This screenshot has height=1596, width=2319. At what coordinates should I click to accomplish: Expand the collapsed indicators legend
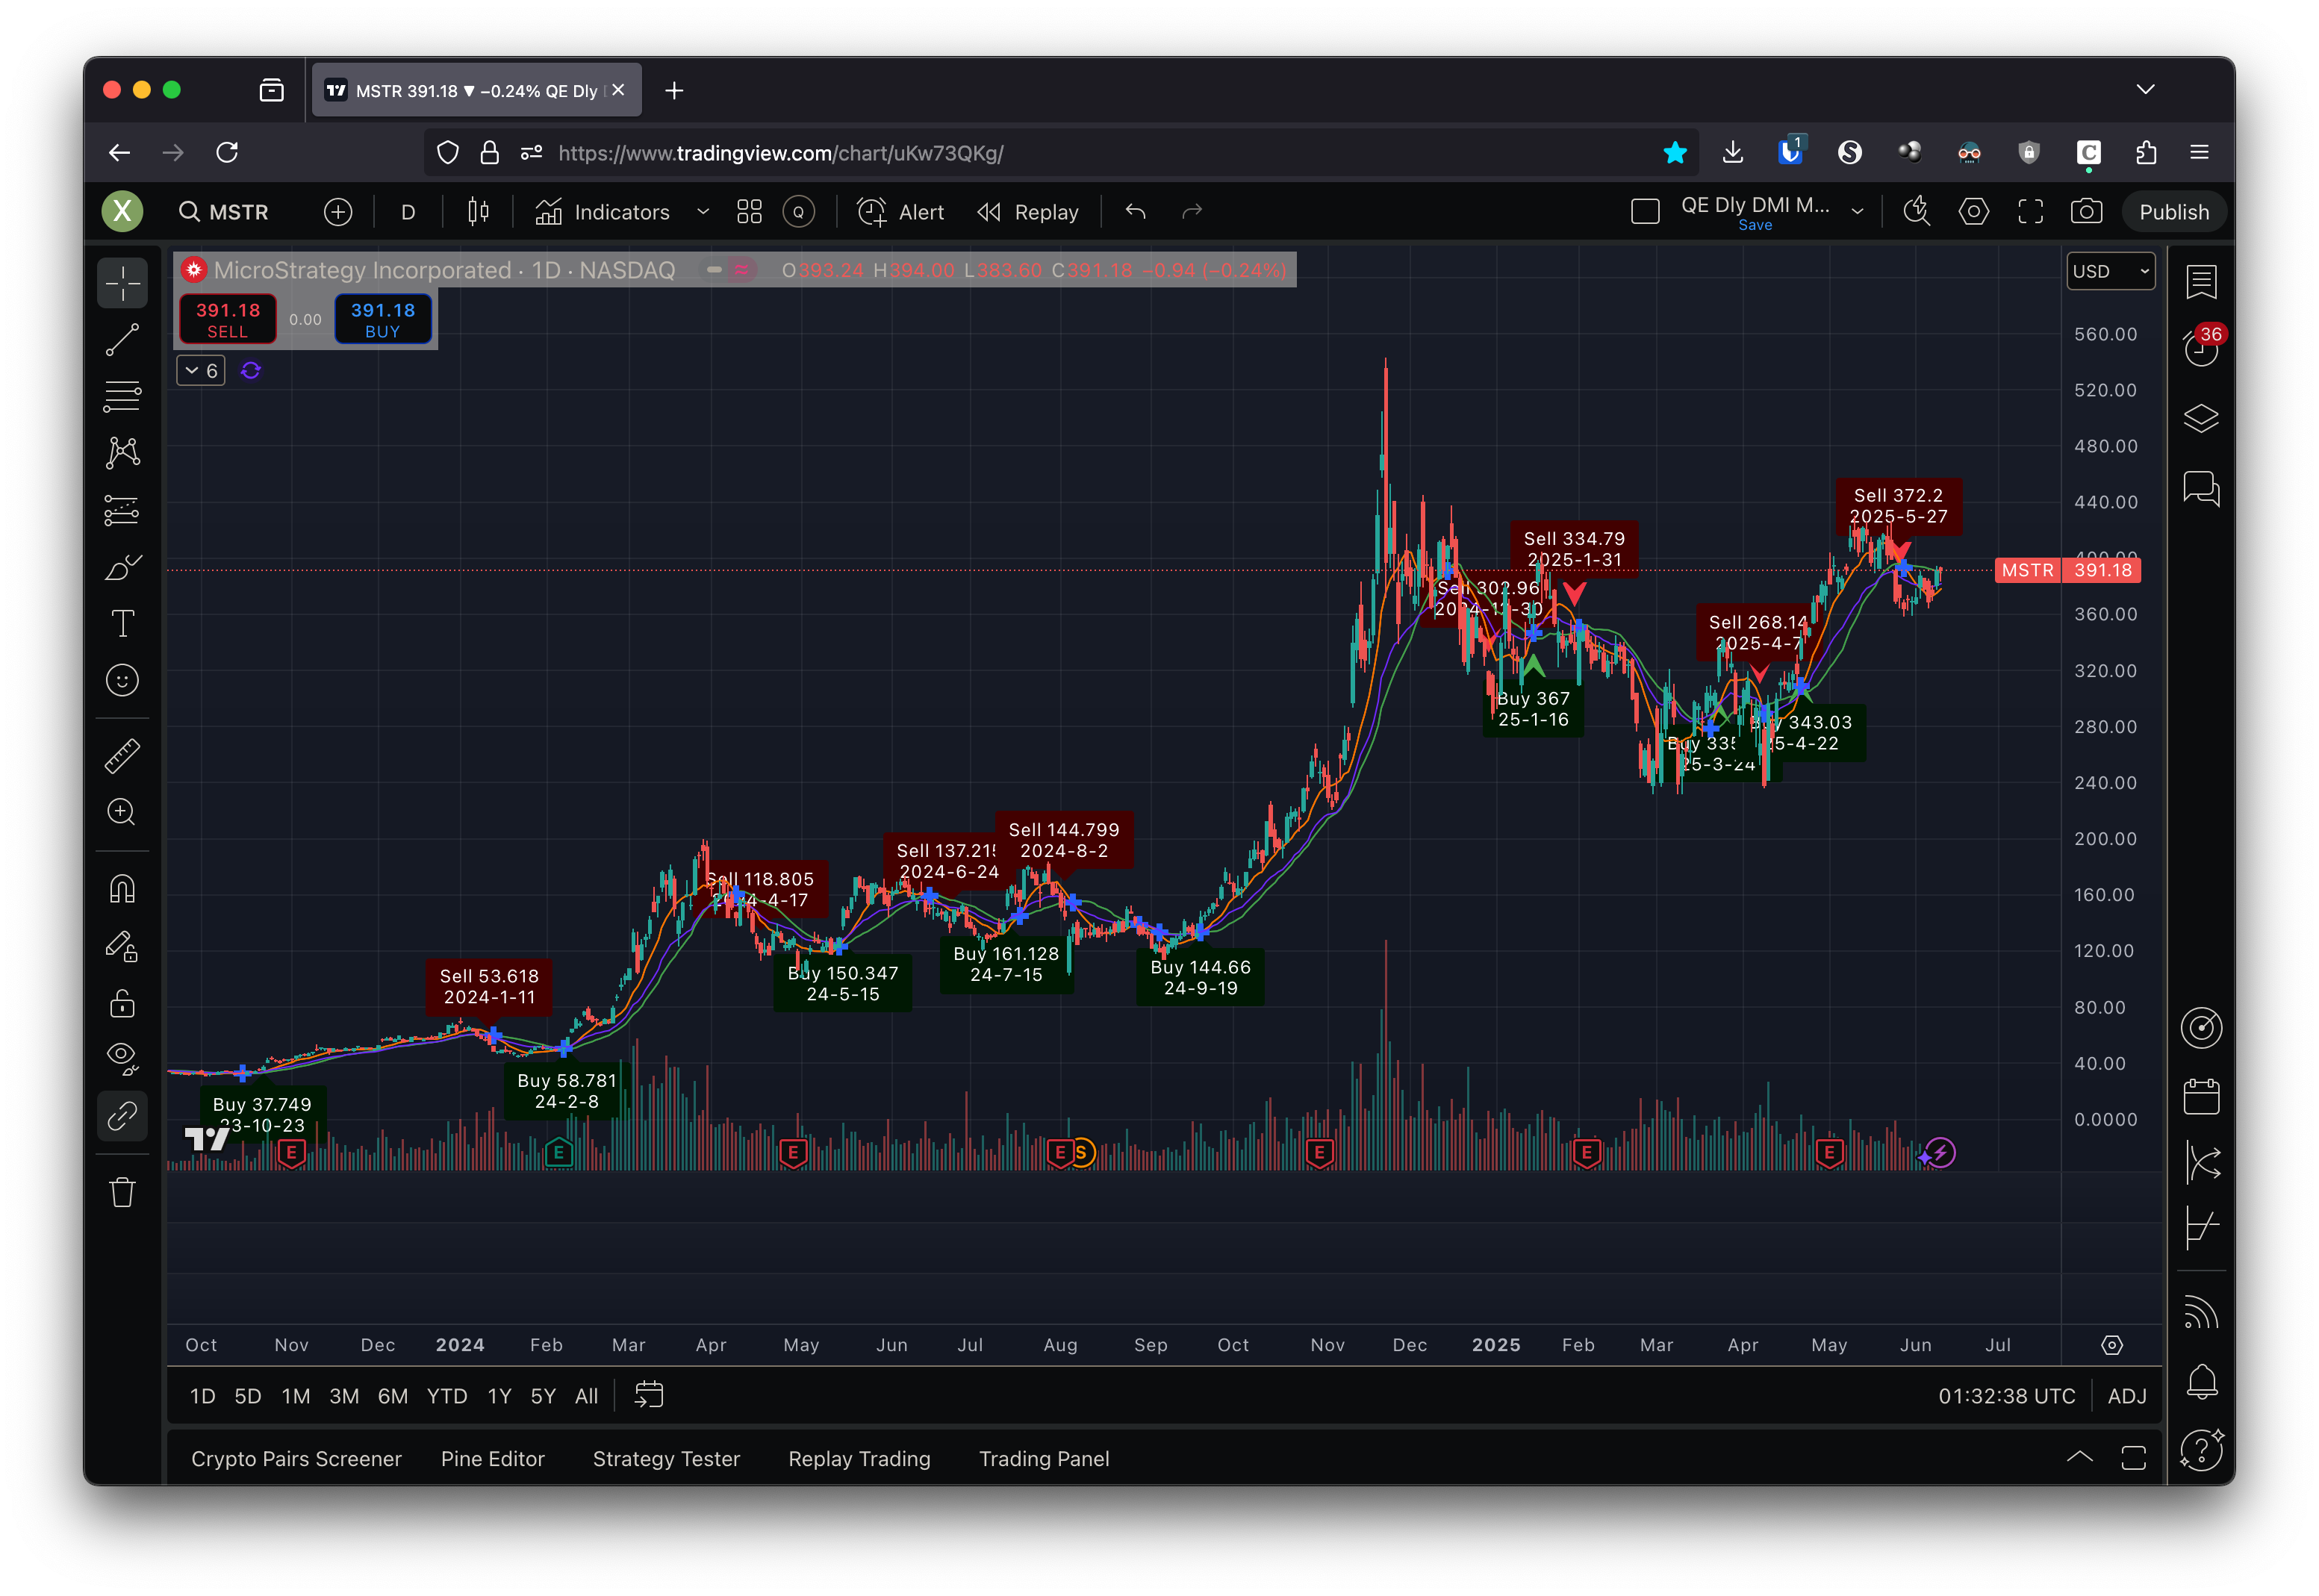tap(200, 371)
